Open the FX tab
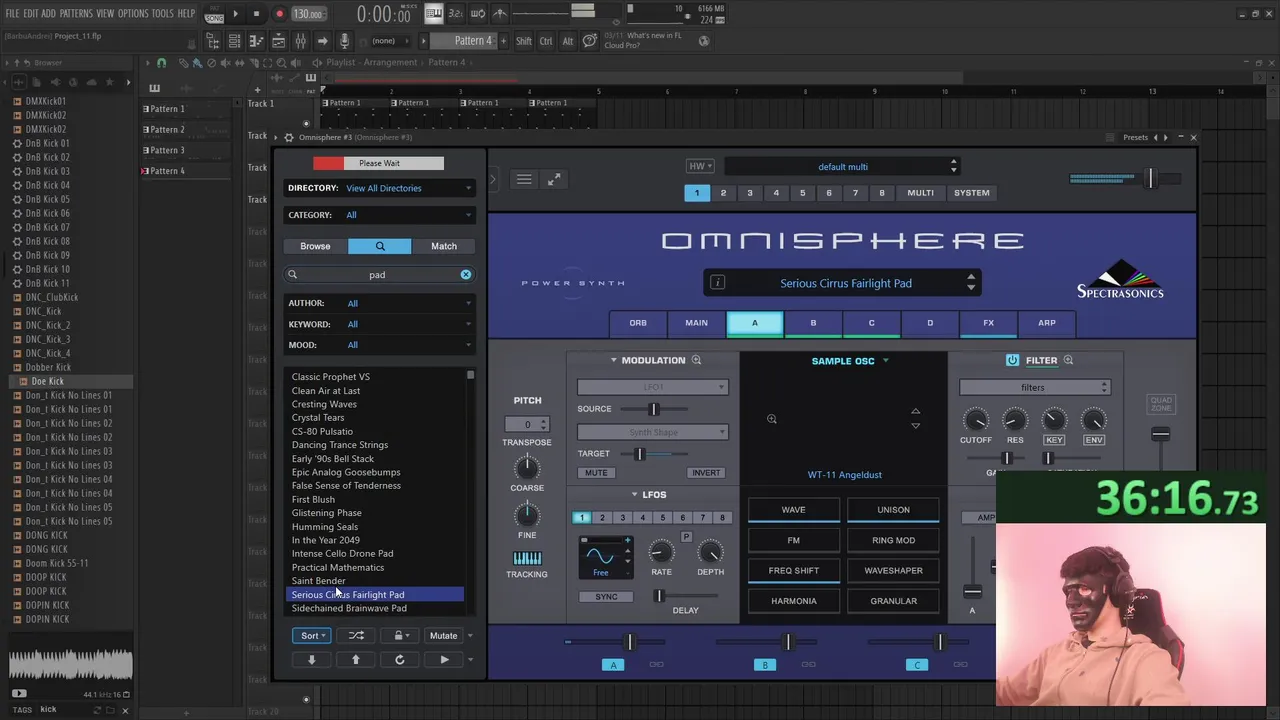Image resolution: width=1280 pixels, height=720 pixels. click(x=988, y=323)
